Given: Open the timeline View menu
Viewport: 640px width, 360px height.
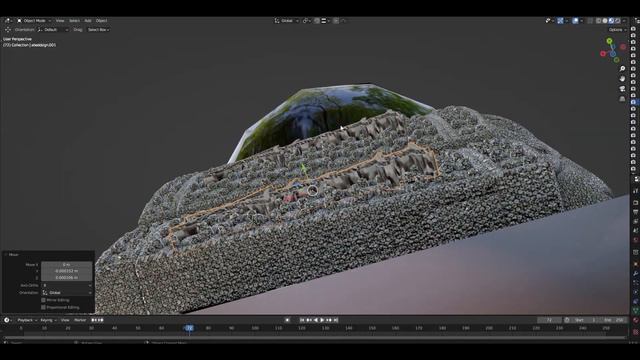Looking at the screenshot, I should [x=65, y=320].
